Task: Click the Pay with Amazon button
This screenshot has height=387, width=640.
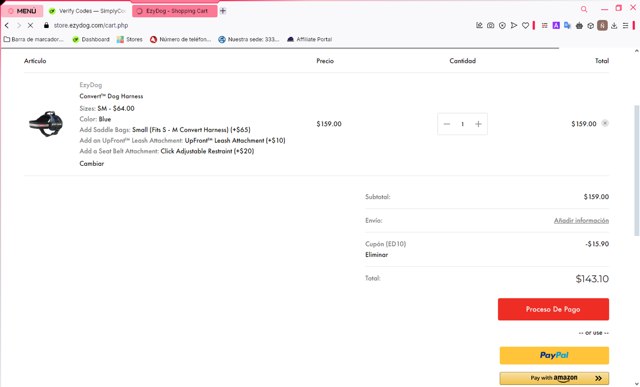Action: (x=554, y=378)
